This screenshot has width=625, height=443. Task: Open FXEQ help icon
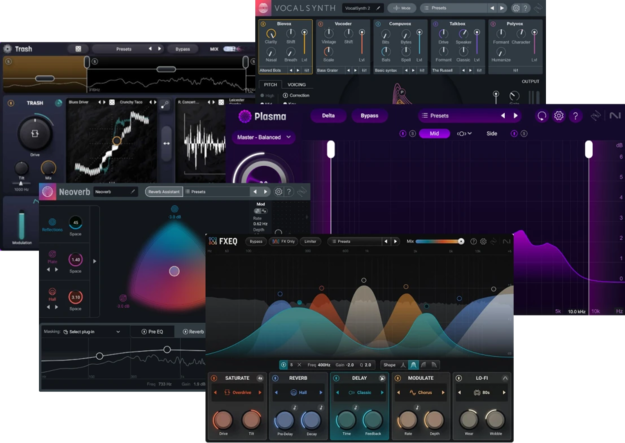[x=473, y=241]
